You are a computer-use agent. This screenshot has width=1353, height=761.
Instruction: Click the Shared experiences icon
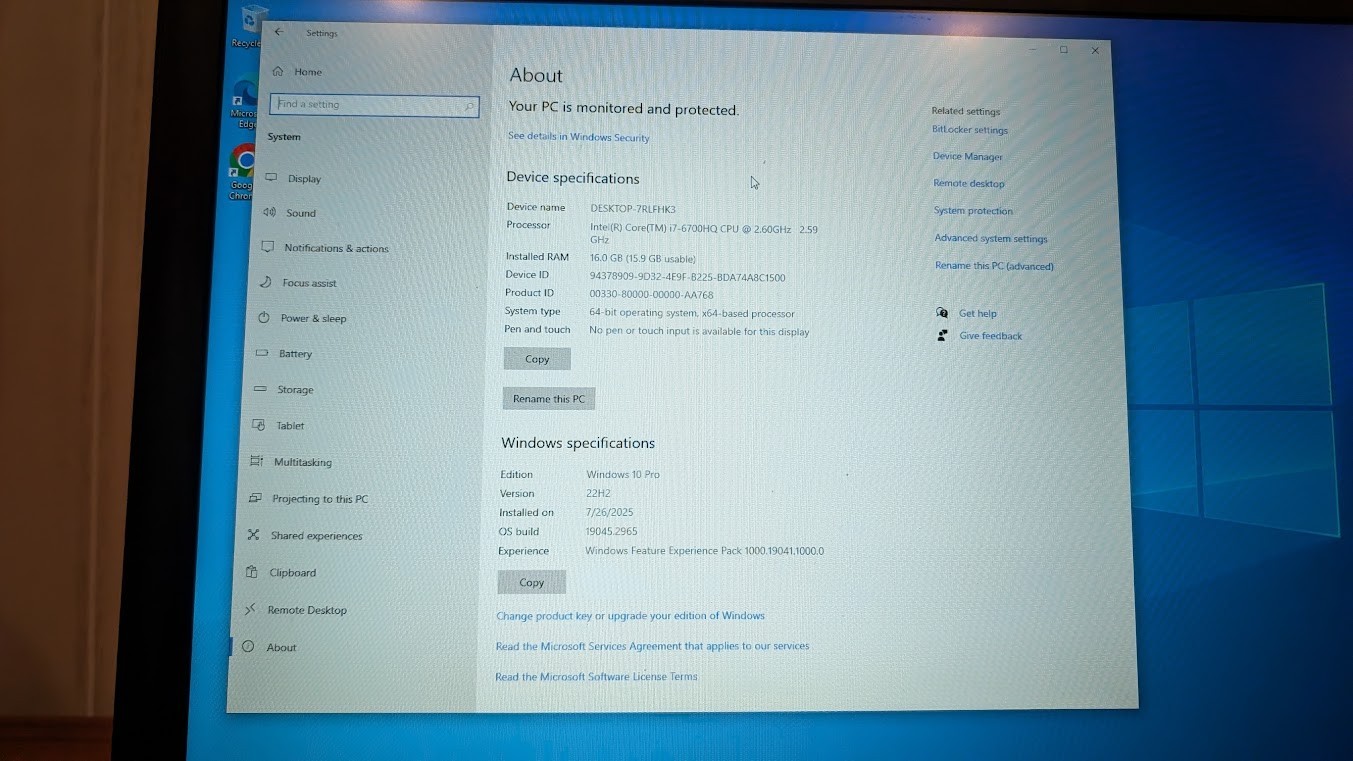tap(253, 535)
